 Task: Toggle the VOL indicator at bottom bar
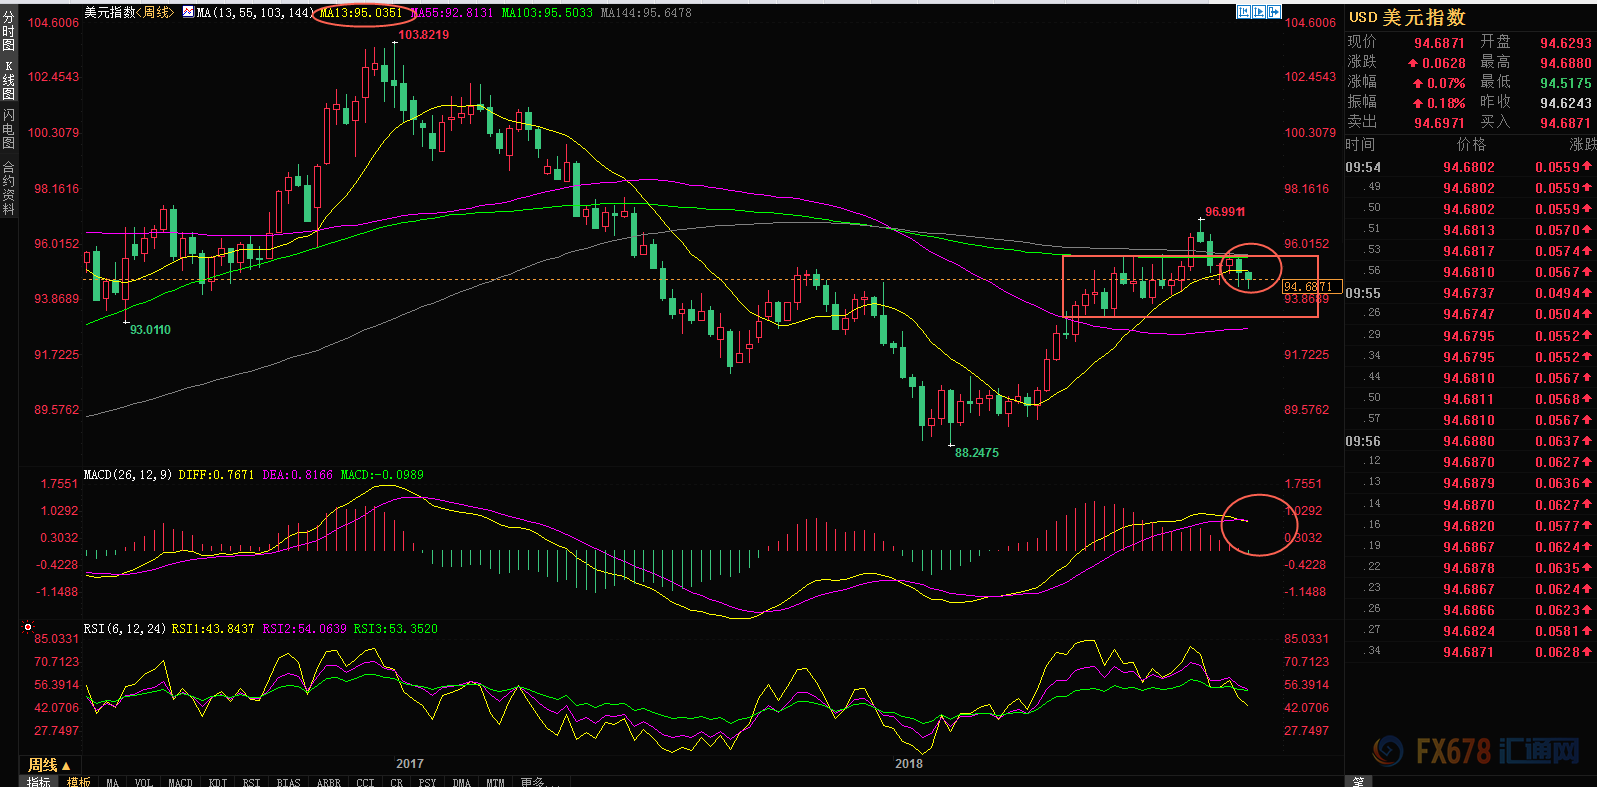pyautogui.click(x=143, y=782)
